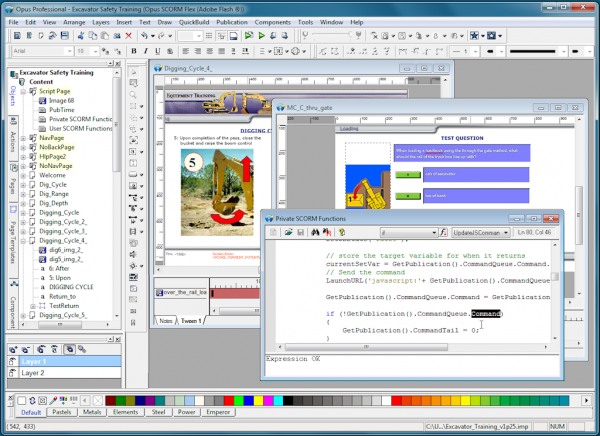Open the Page Templates side tab
Image resolution: width=600 pixels, height=436 pixels.
click(12, 240)
